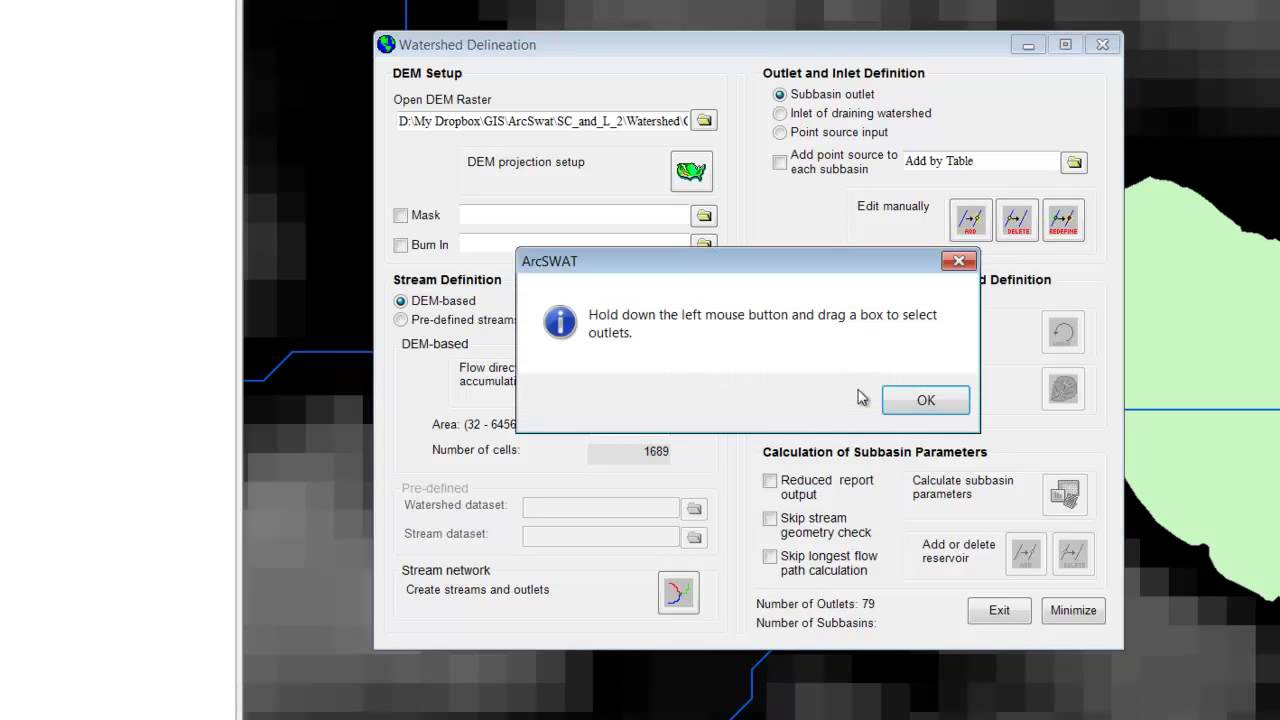This screenshot has width=1280, height=720.
Task: Browse for a Burn In dataset with its folder icon
Action: [704, 243]
